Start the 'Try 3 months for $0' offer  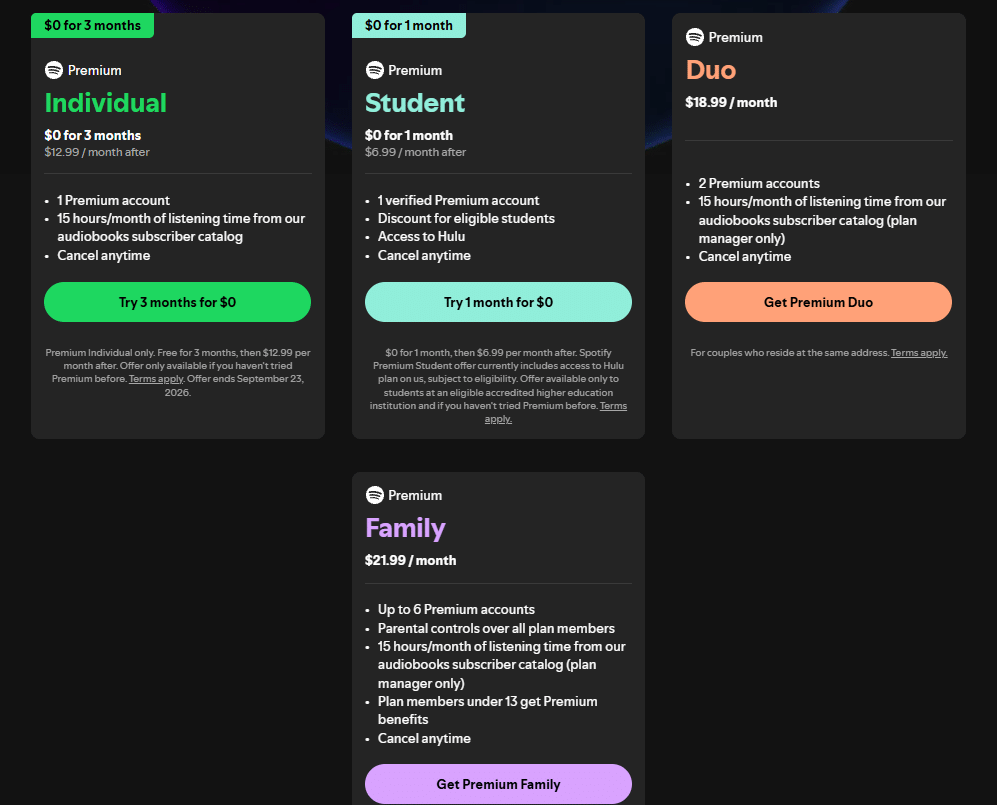pyautogui.click(x=177, y=302)
